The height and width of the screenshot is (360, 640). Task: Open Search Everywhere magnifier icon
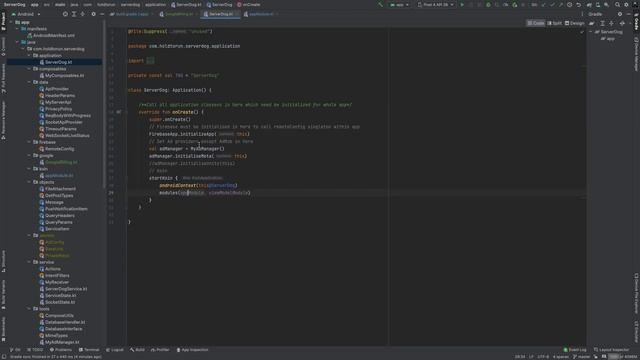[617, 5]
